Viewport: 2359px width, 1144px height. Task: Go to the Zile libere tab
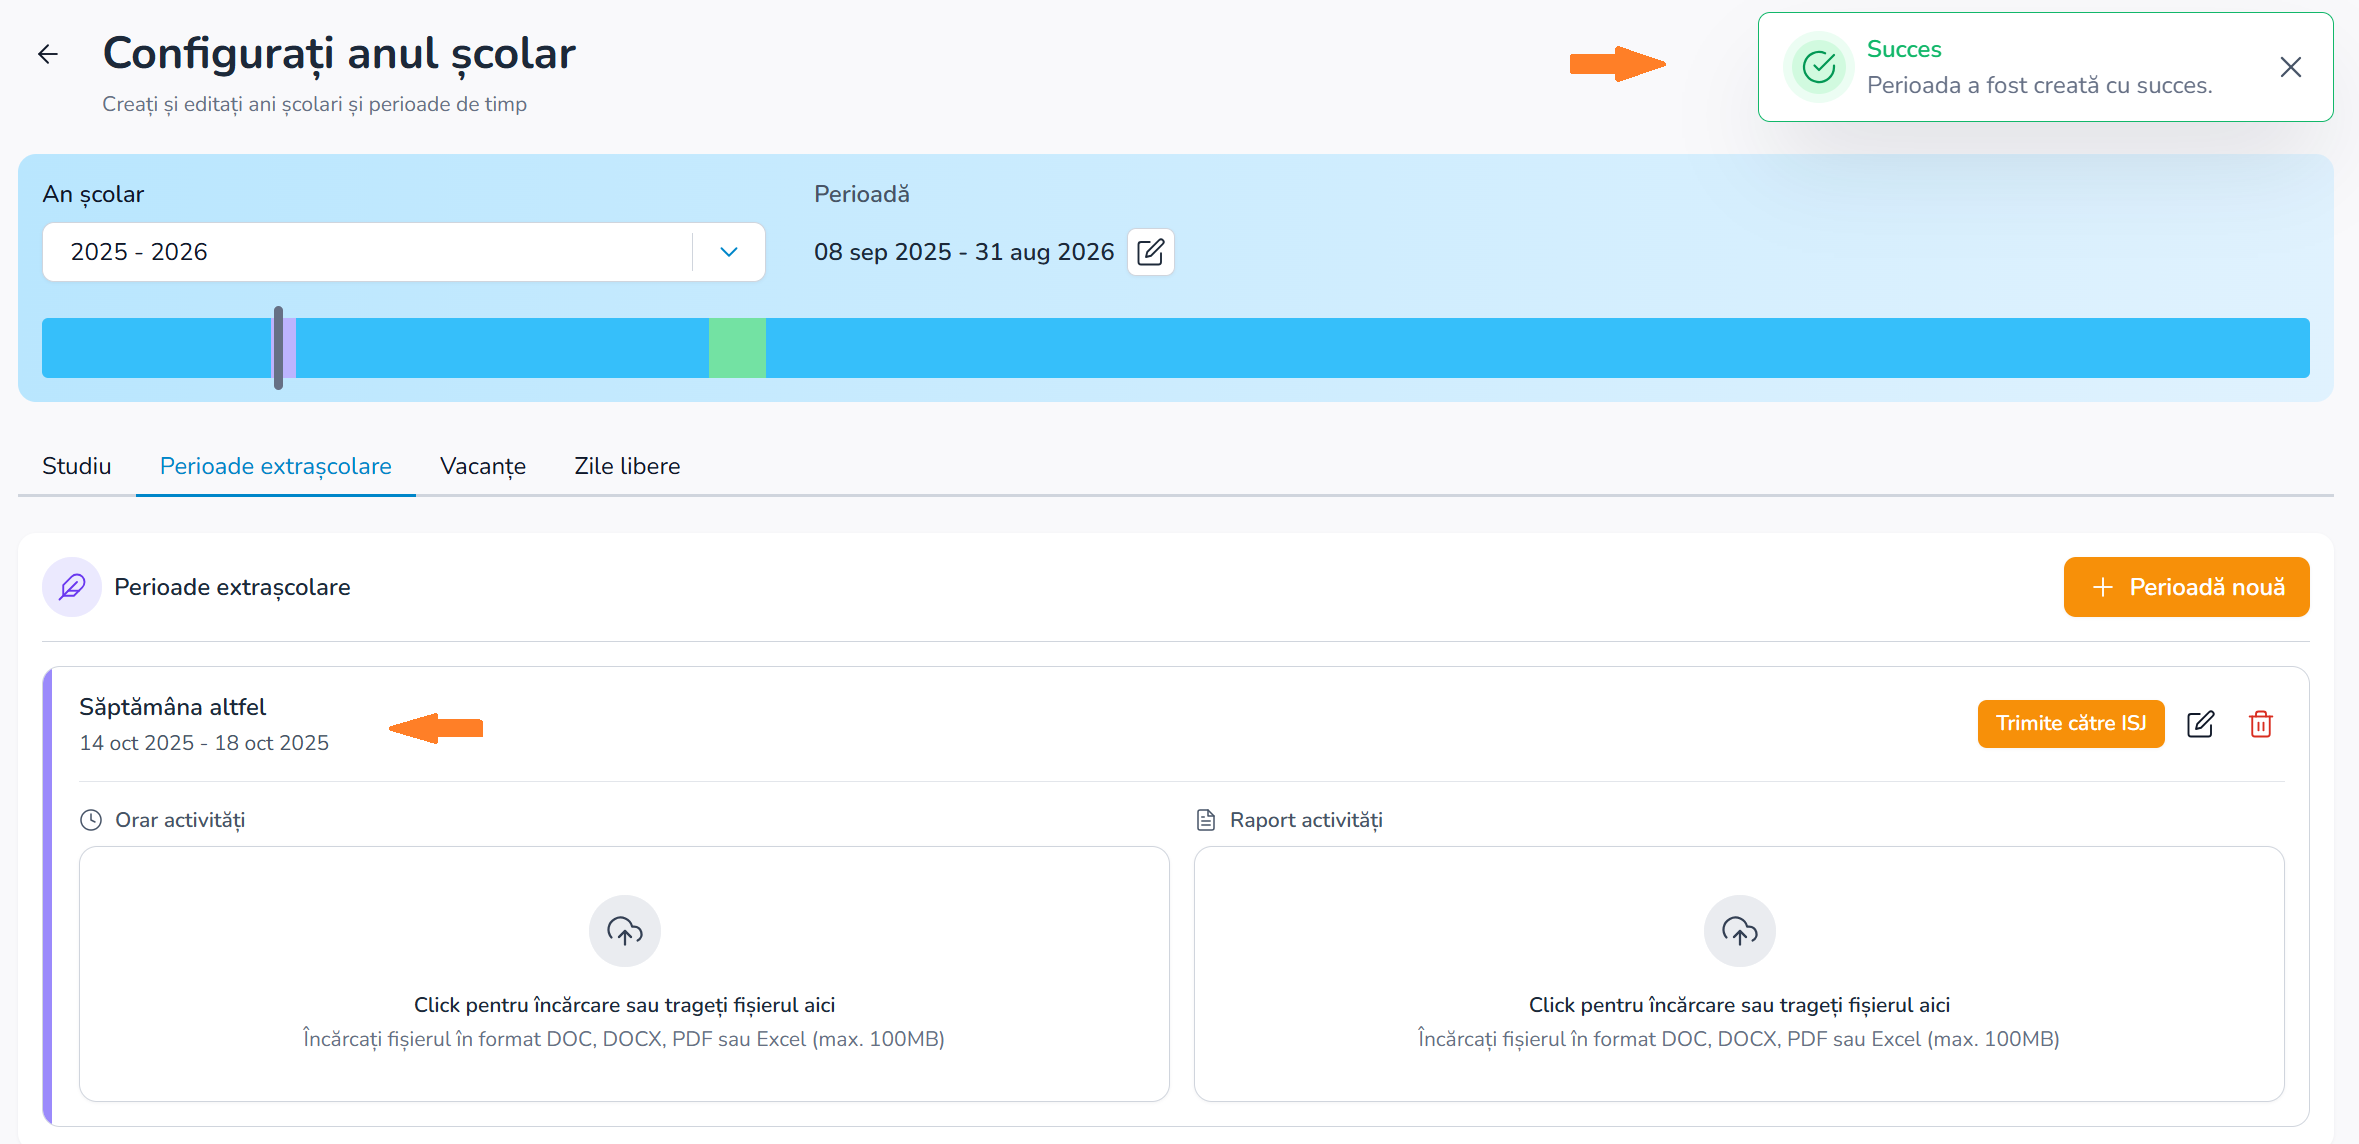[x=627, y=466]
